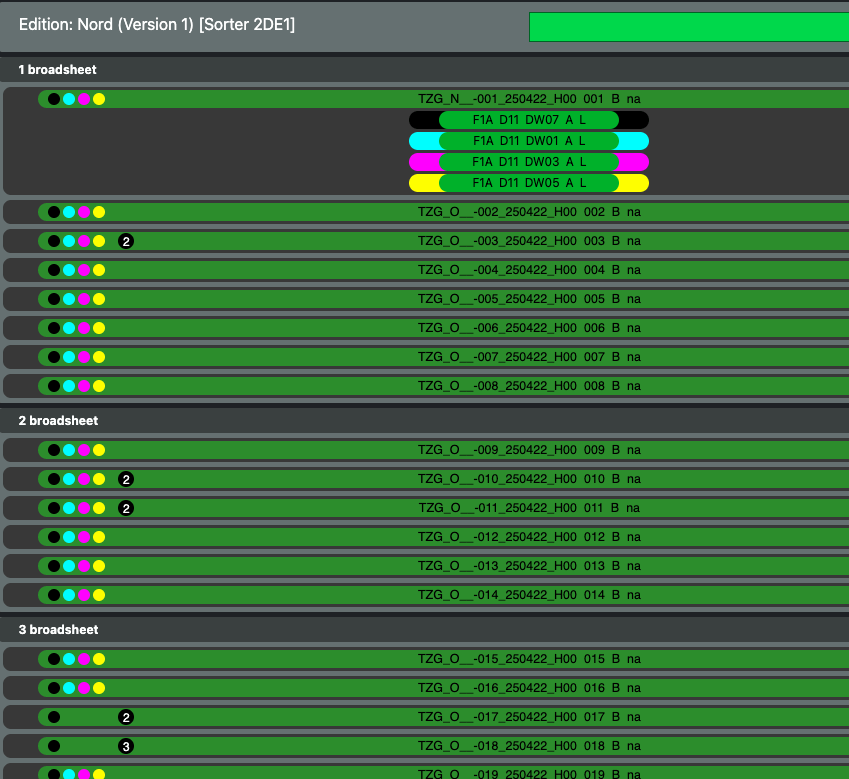Click Edition: Nord (Version 1) title
The width and height of the screenshot is (849, 779).
pyautogui.click(x=157, y=24)
